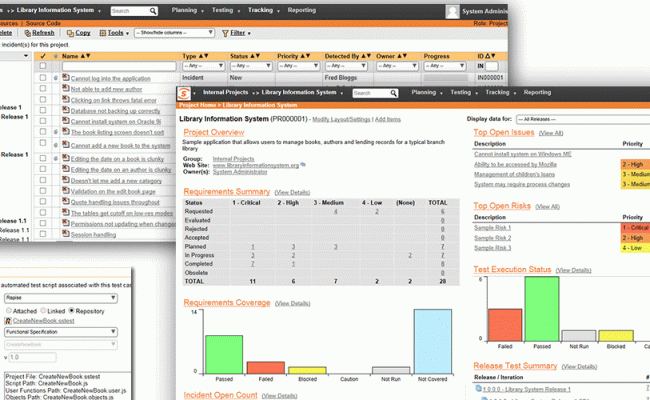Click attachment icon on Cannot log into application row

[x=56, y=78]
